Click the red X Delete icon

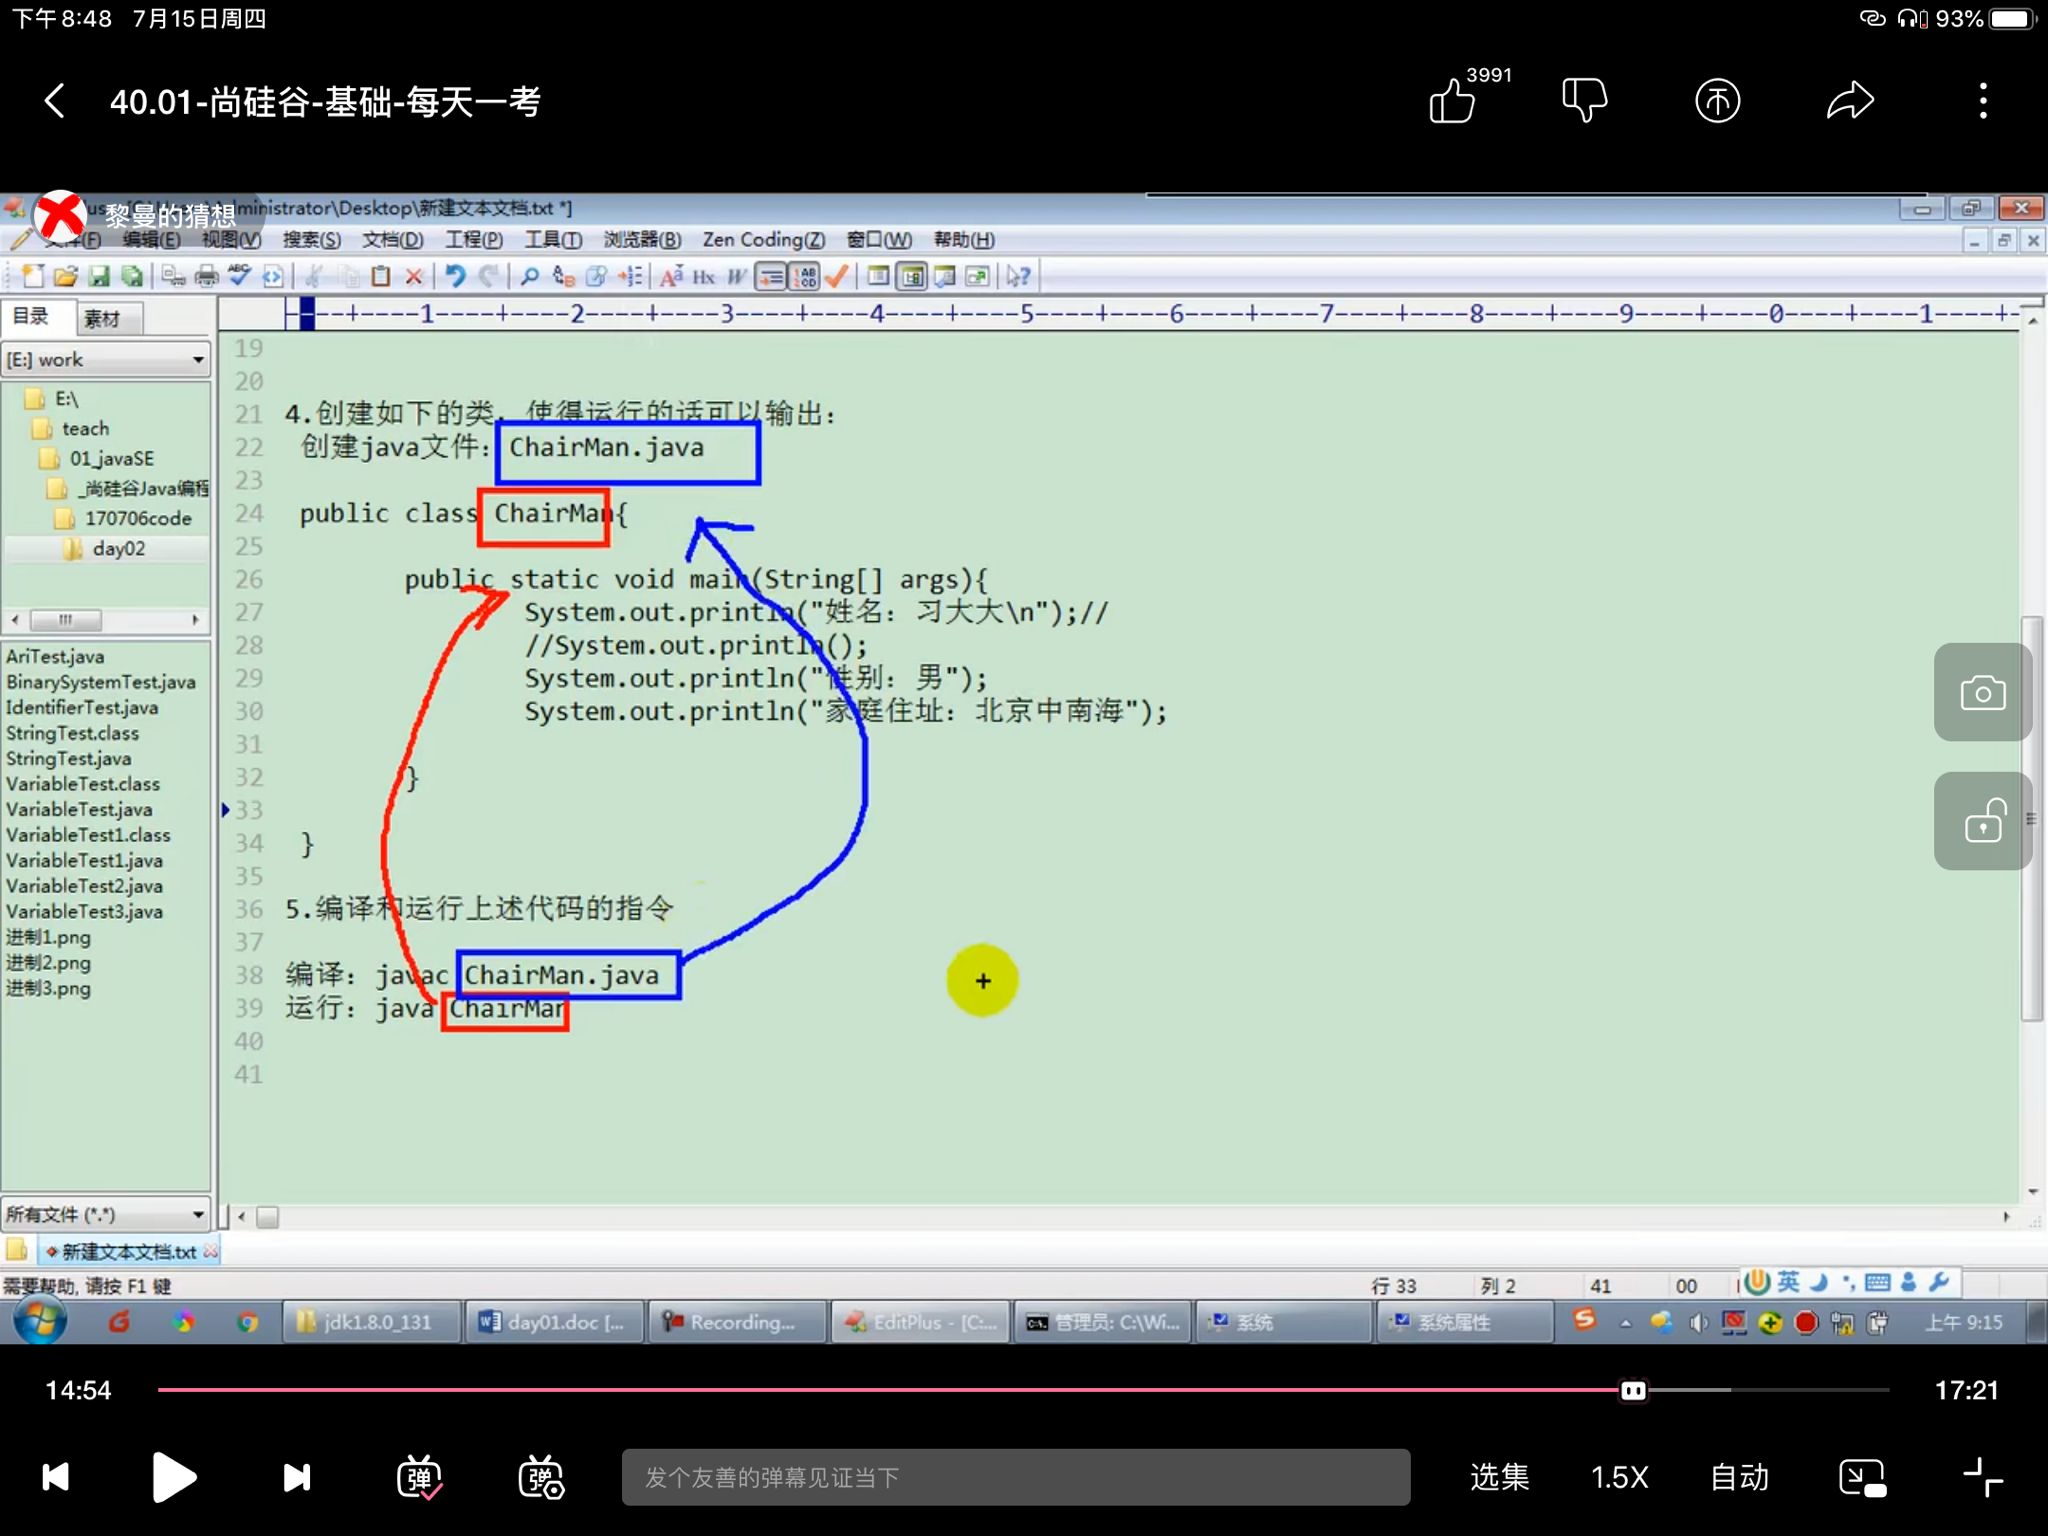[x=414, y=276]
